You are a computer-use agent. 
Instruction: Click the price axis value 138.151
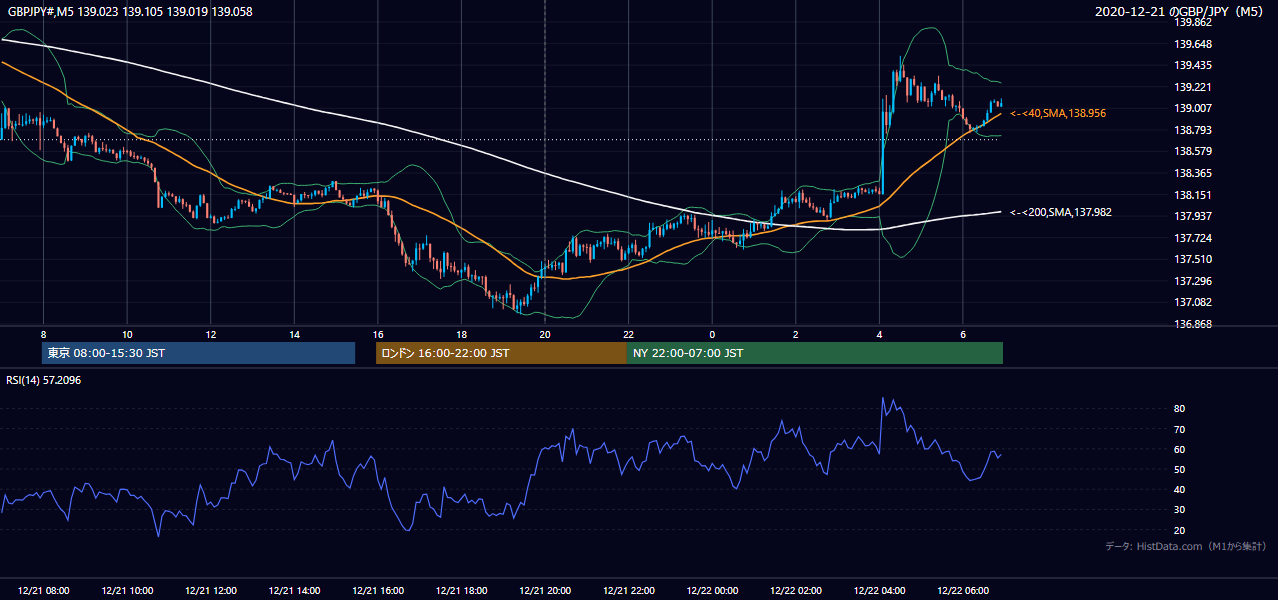click(1194, 195)
